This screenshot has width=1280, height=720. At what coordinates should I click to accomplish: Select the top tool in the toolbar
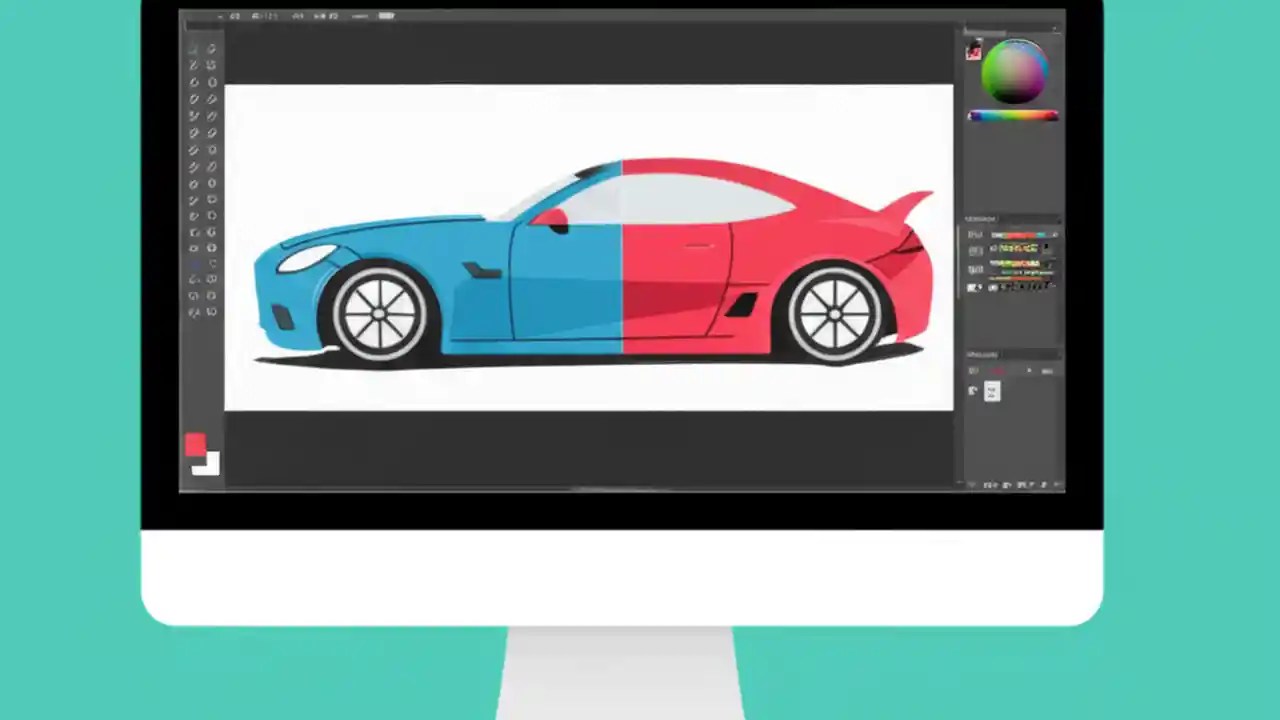pyautogui.click(x=193, y=48)
